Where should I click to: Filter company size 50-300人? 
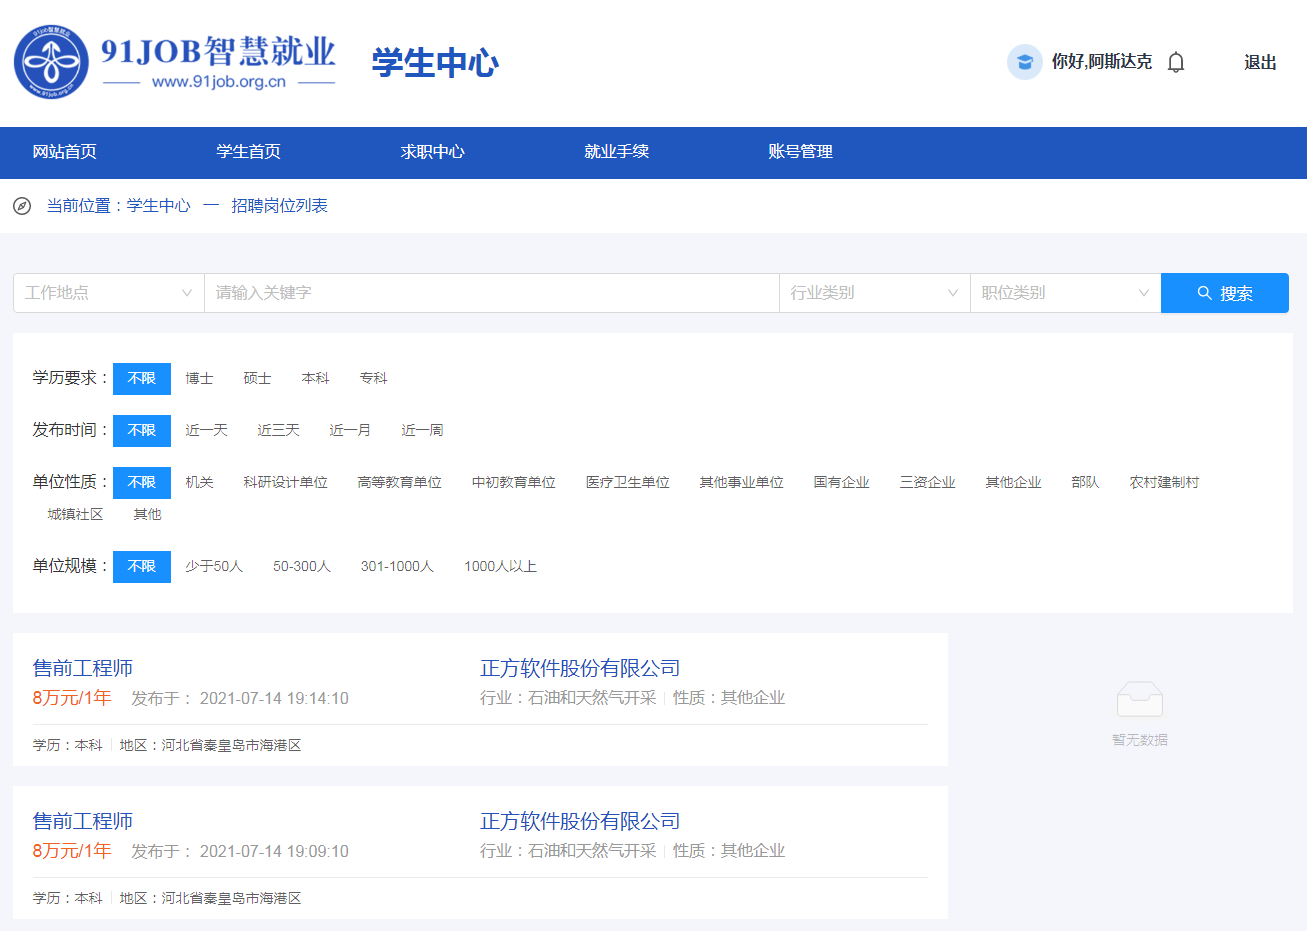302,567
